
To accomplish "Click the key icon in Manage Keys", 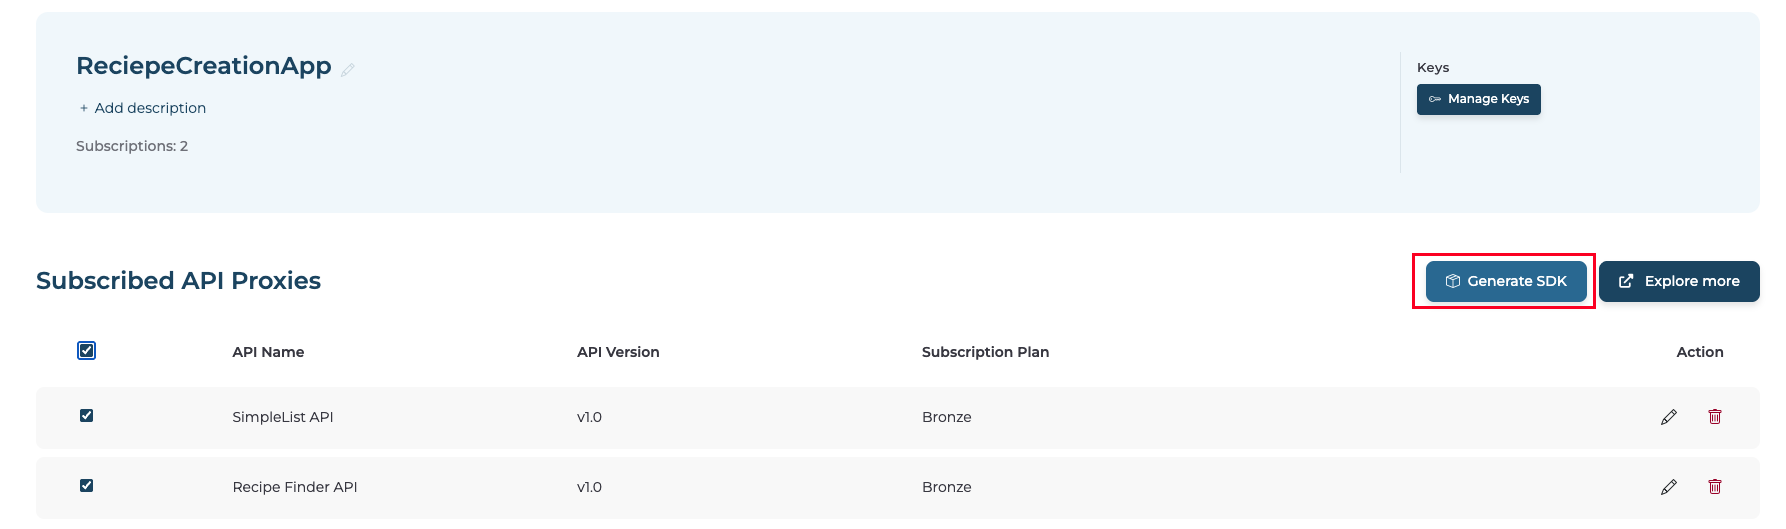I will (1435, 99).
